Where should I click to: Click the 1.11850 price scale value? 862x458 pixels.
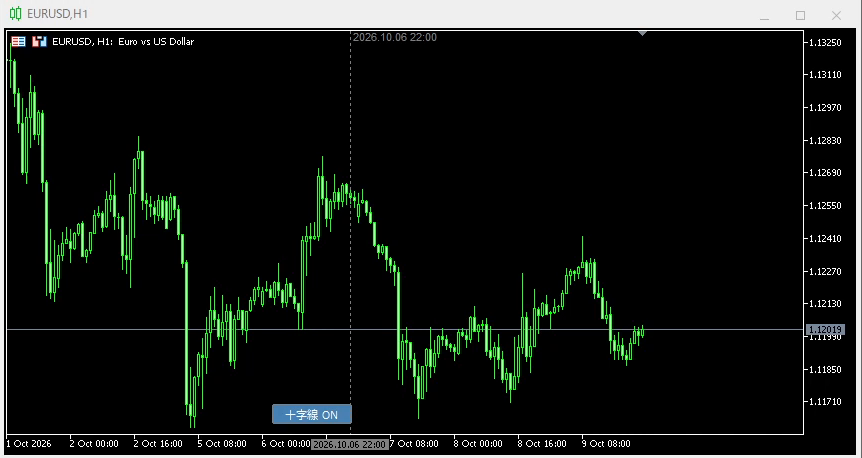point(825,369)
